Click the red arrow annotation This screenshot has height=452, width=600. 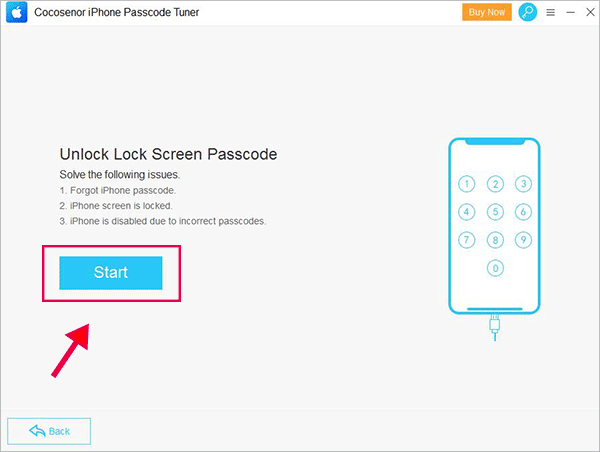[71, 350]
